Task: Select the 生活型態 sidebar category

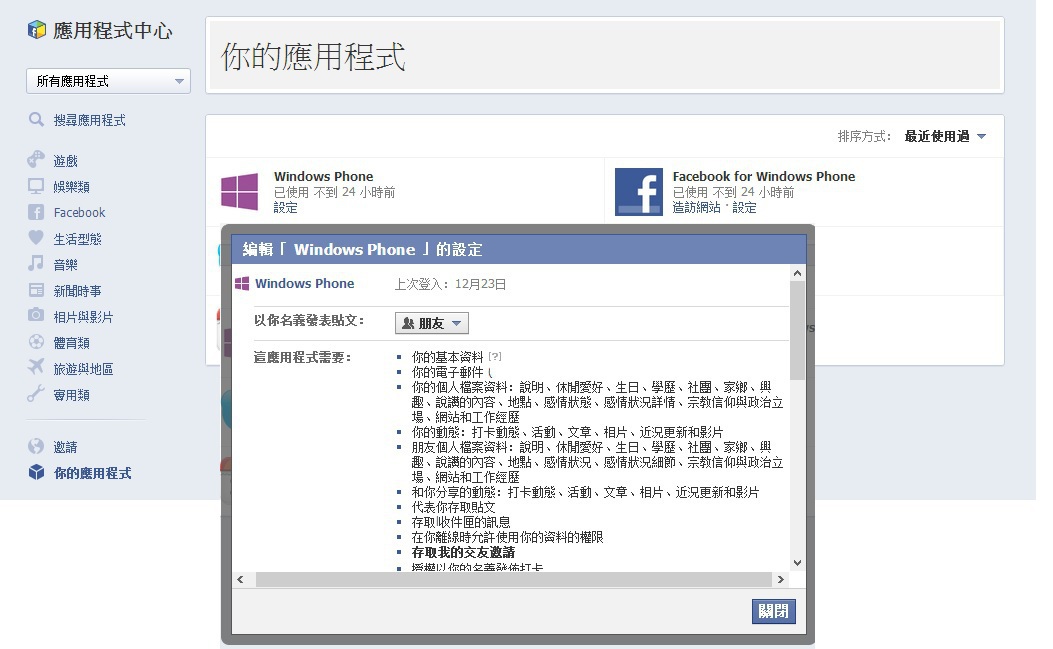Action: click(78, 239)
